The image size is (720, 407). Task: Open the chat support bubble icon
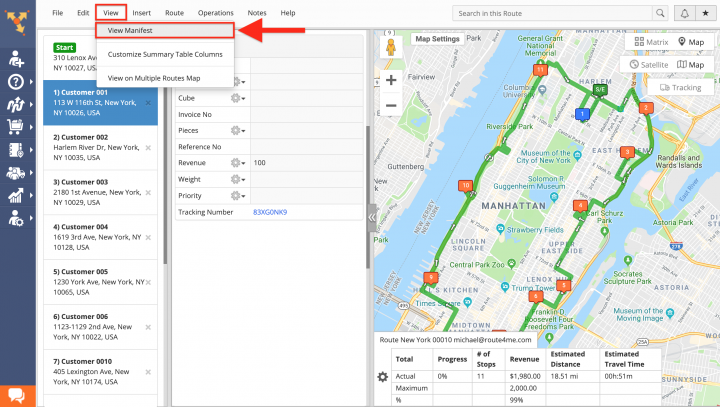pos(17,395)
